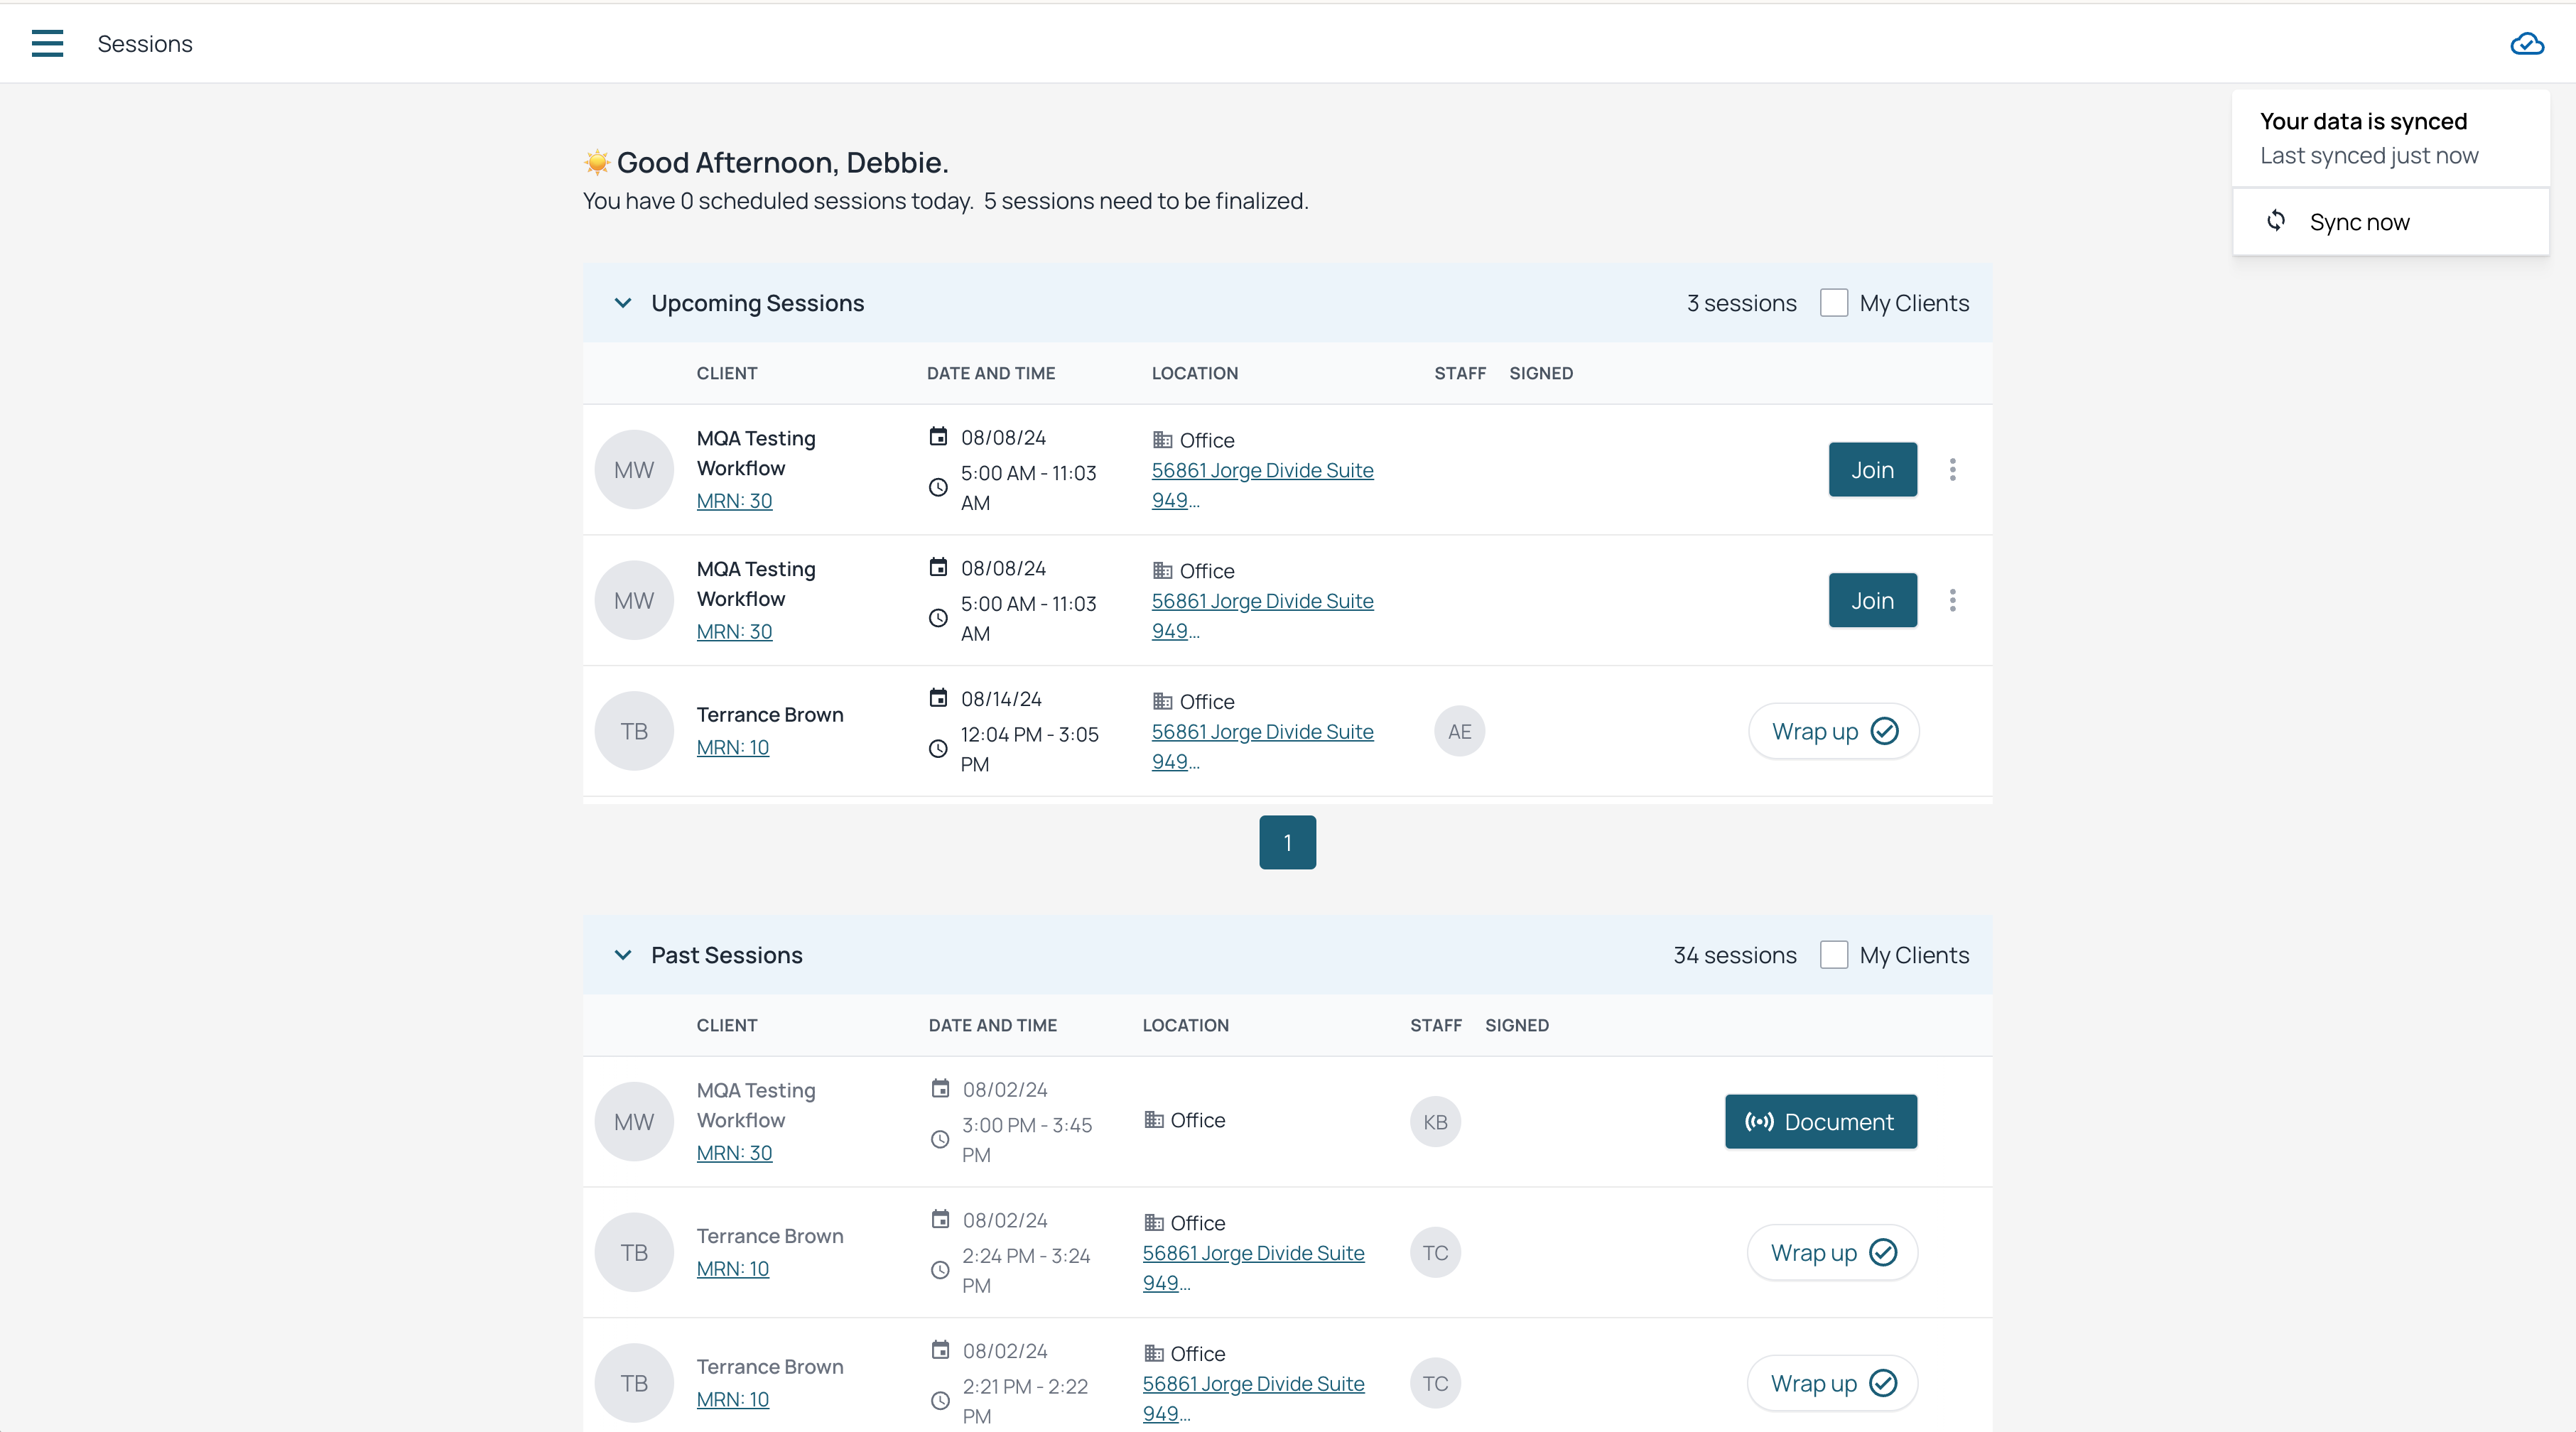Open more options for first upcoming session
This screenshot has height=1432, width=2576.
1952,470
